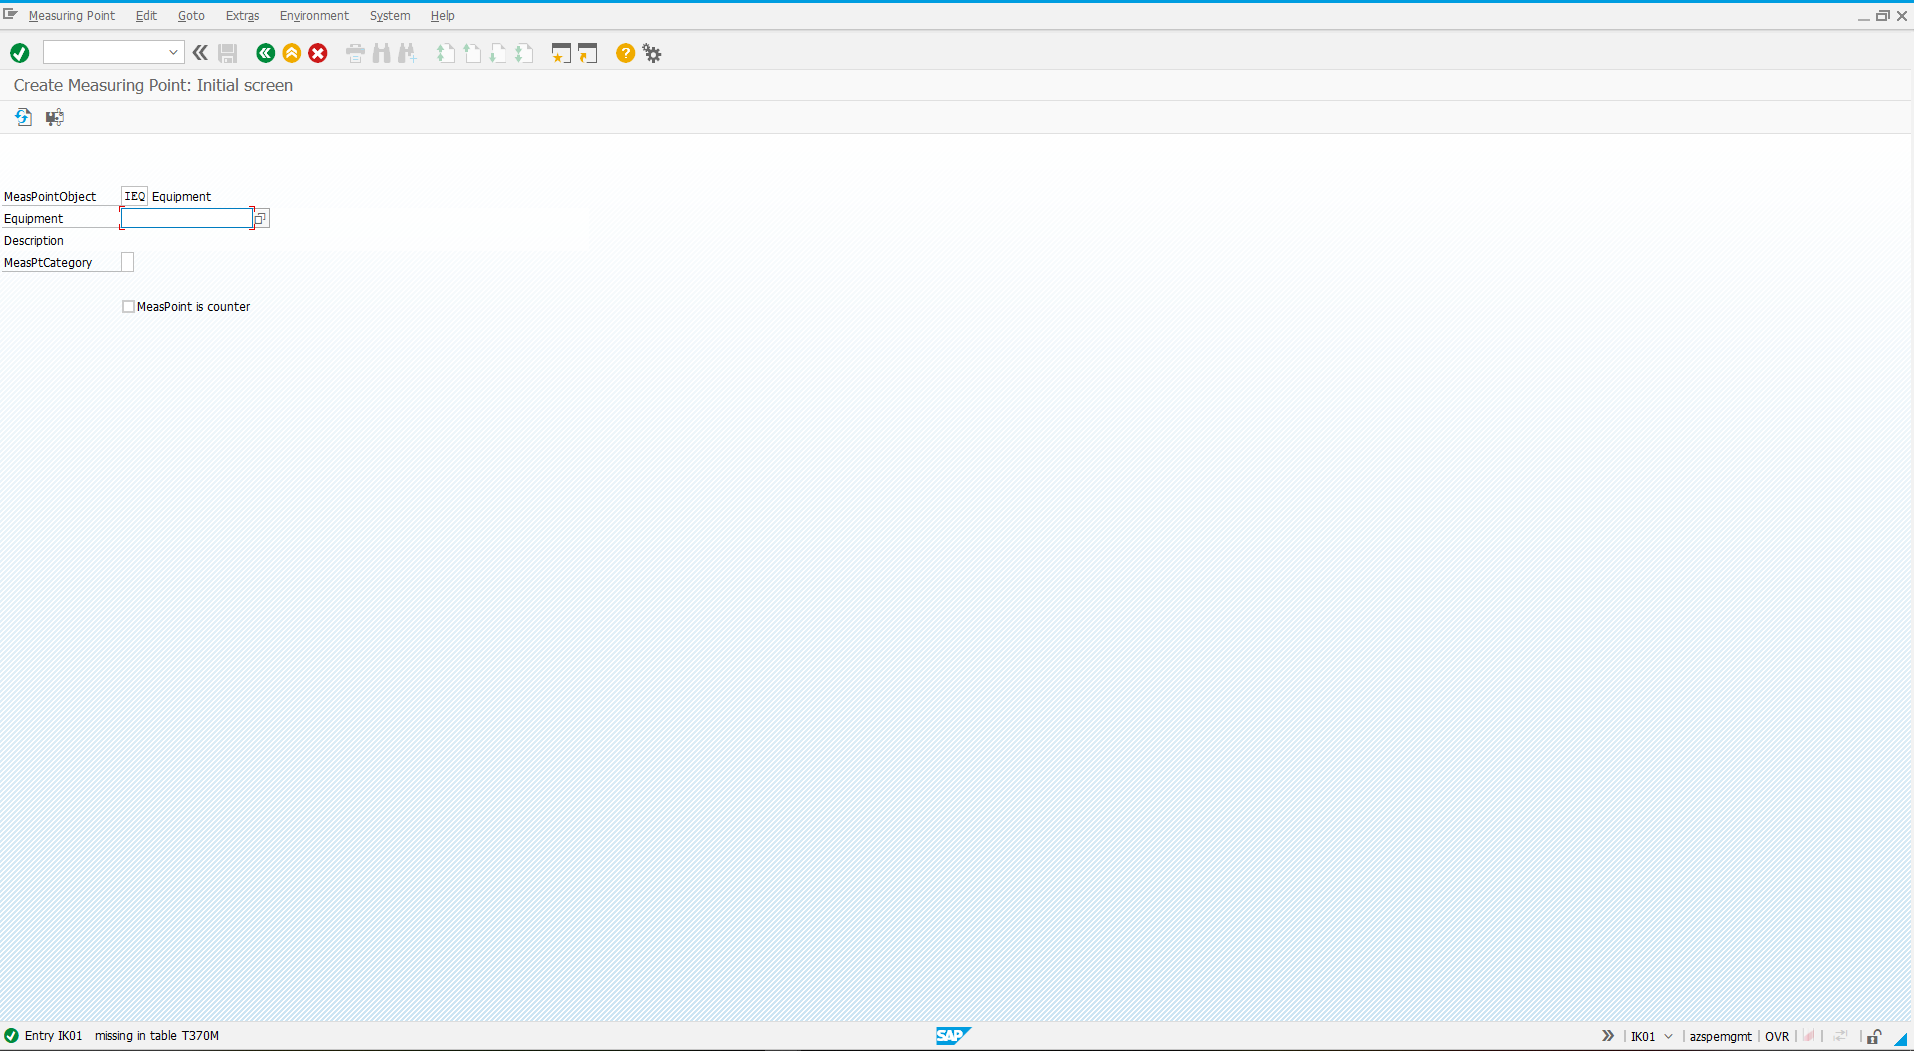Click the red signal bars status icon
The height and width of the screenshot is (1051, 1914).
pyautogui.click(x=1808, y=1036)
